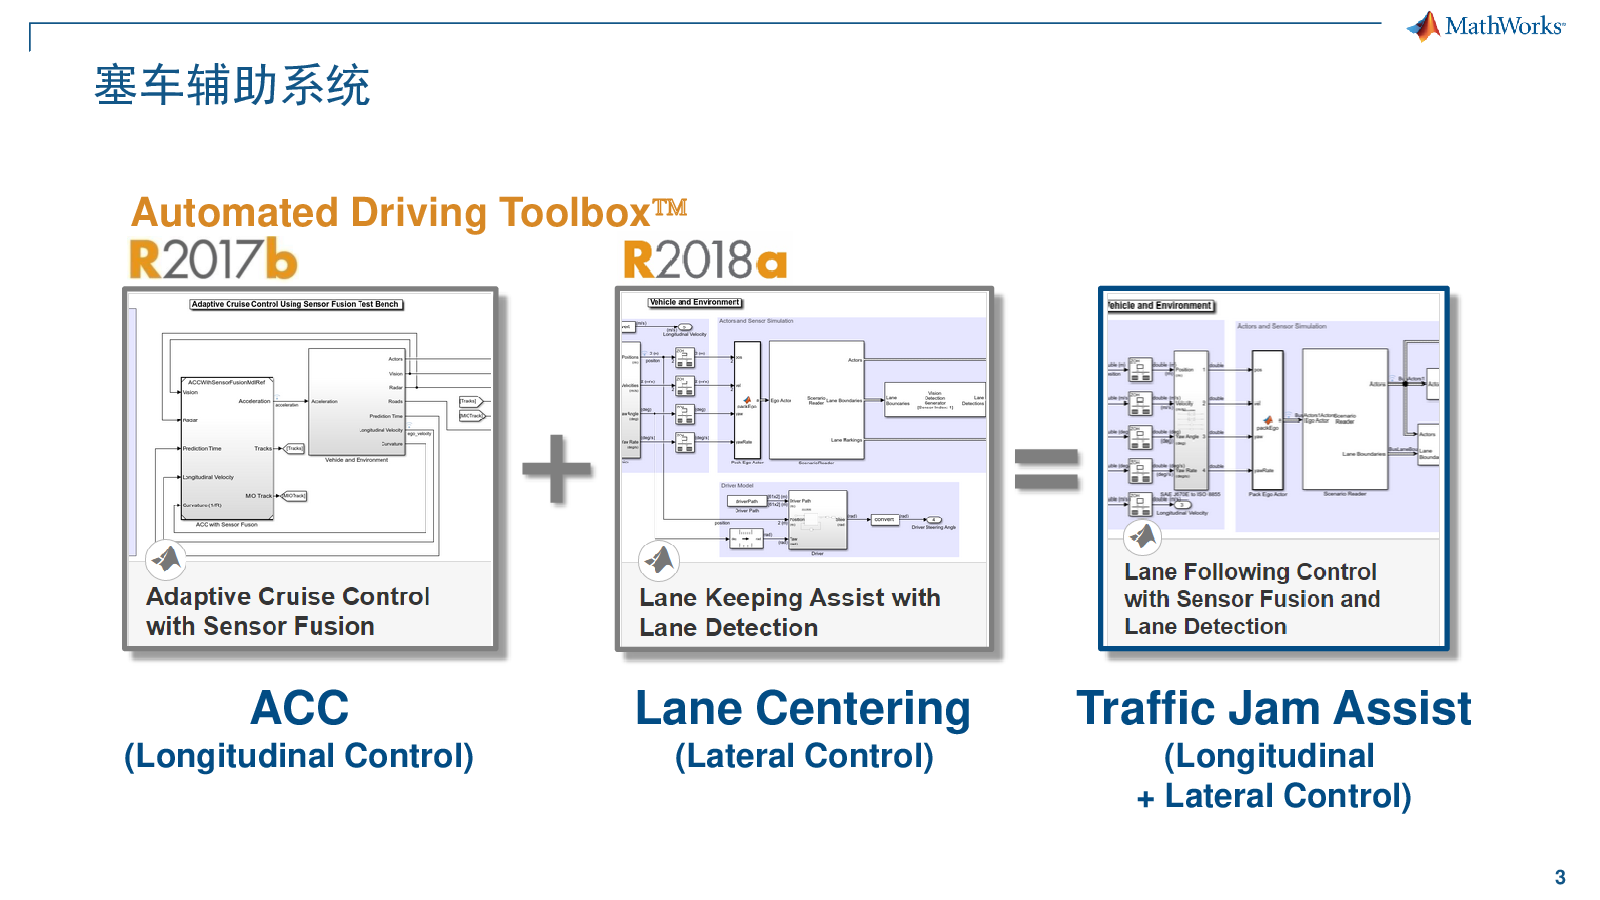
Task: Select the Traffic Jam Assist heading
Action: (1273, 708)
